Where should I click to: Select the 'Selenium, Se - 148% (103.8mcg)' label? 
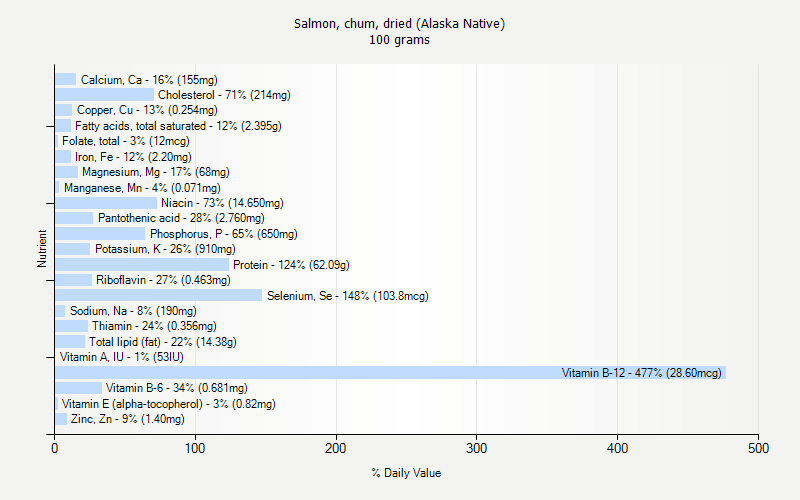(x=347, y=296)
